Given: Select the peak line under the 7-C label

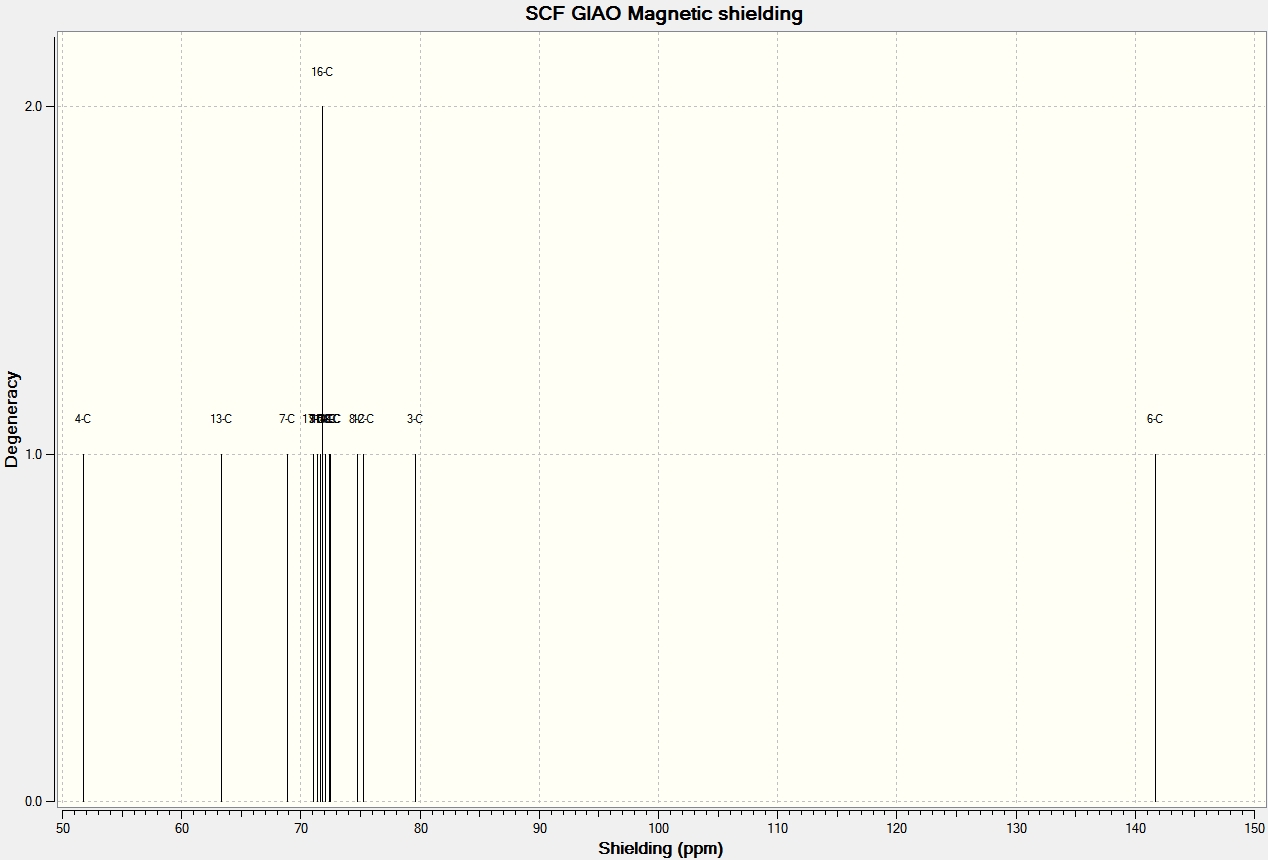Looking at the screenshot, I should pos(287,627).
